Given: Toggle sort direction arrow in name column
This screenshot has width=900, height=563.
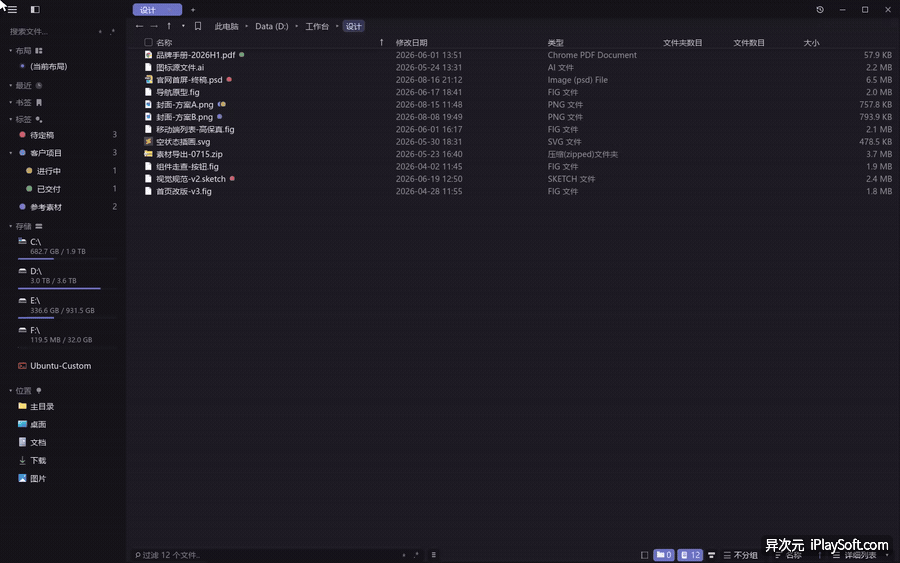Looking at the screenshot, I should coord(381,42).
